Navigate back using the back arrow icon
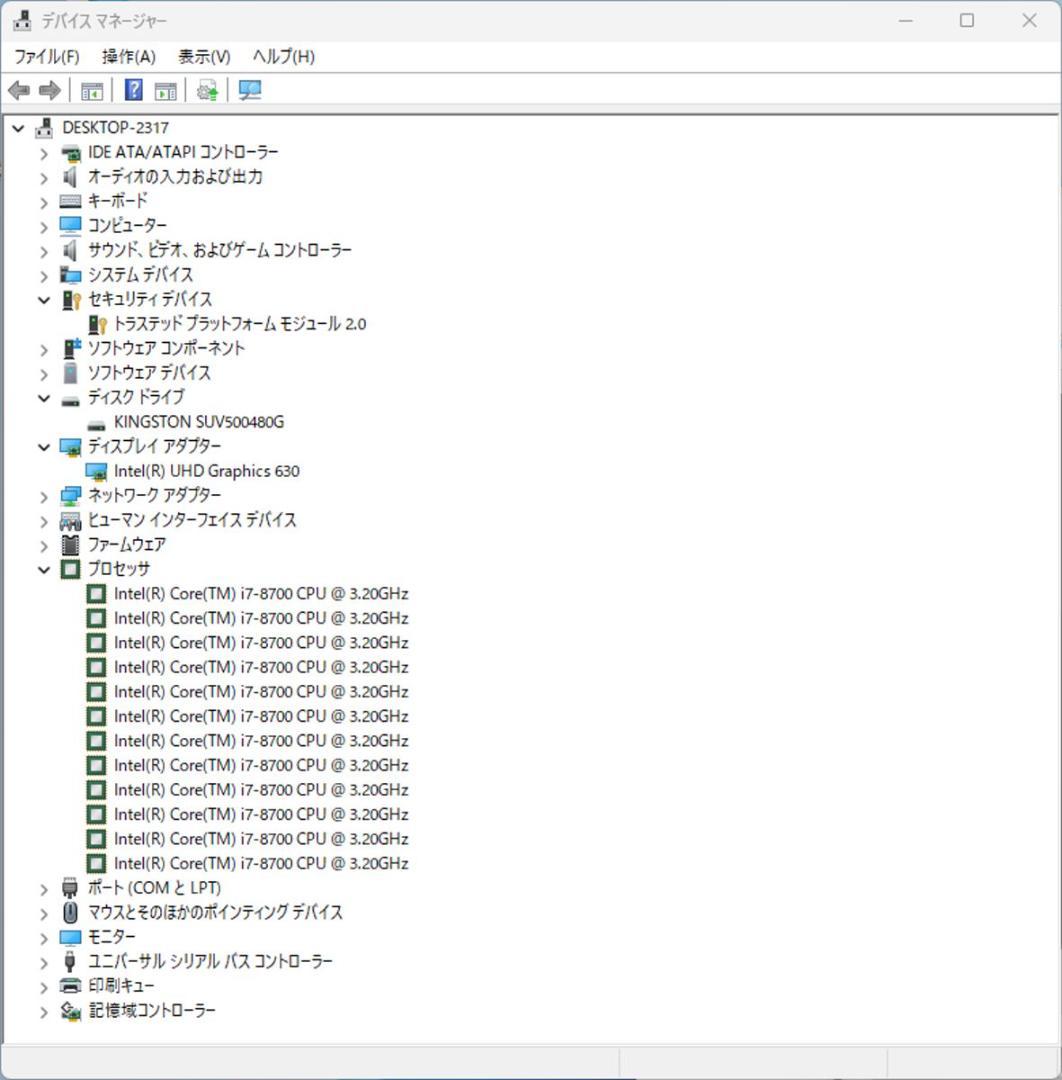The height and width of the screenshot is (1080, 1062). (17, 90)
